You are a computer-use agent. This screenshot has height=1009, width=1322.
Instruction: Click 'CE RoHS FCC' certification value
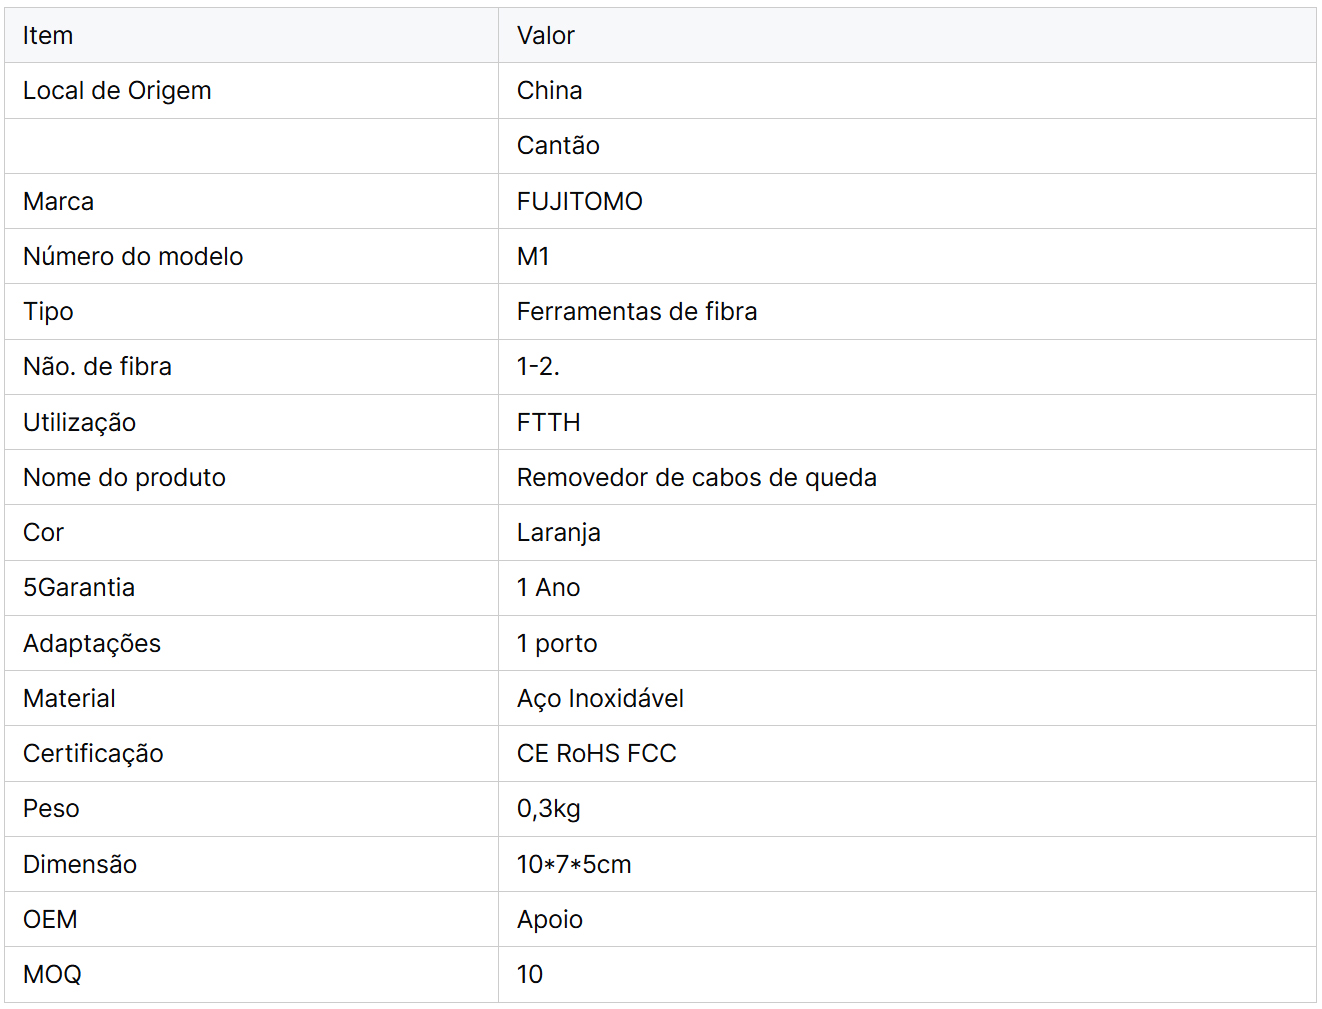pos(596,754)
